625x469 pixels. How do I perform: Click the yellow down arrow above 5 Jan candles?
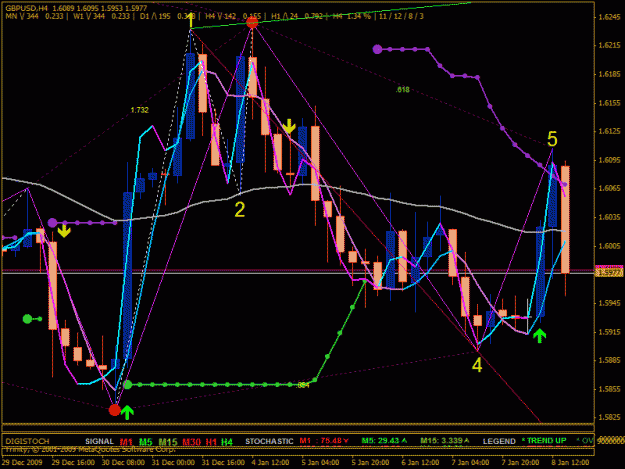[289, 126]
